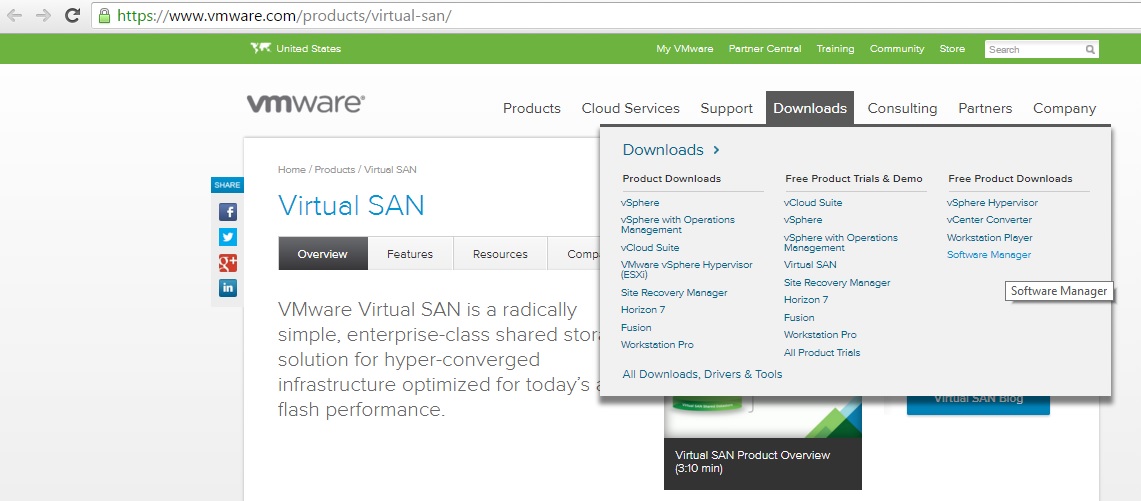Select the Overview tab
1141x501 pixels.
[x=323, y=254]
